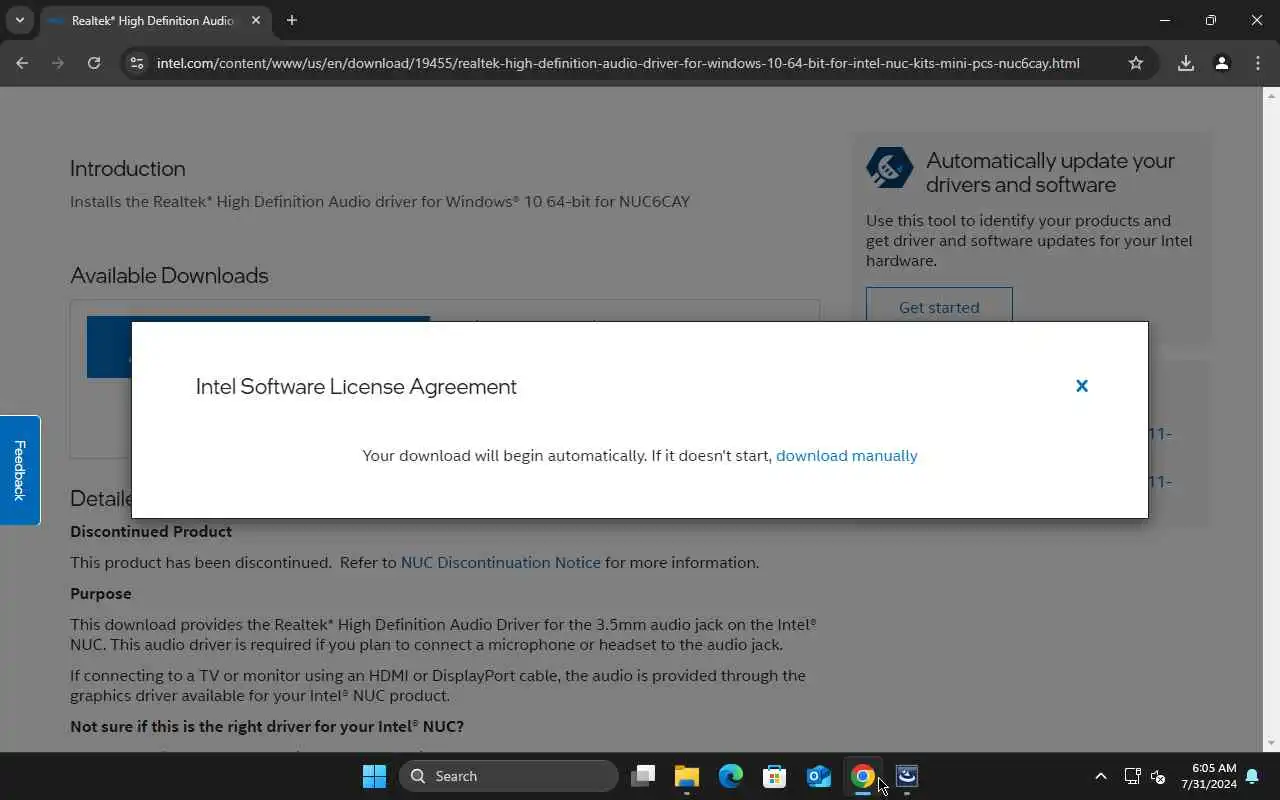
Task: Click the Available Downloads heading
Action: [x=169, y=275]
